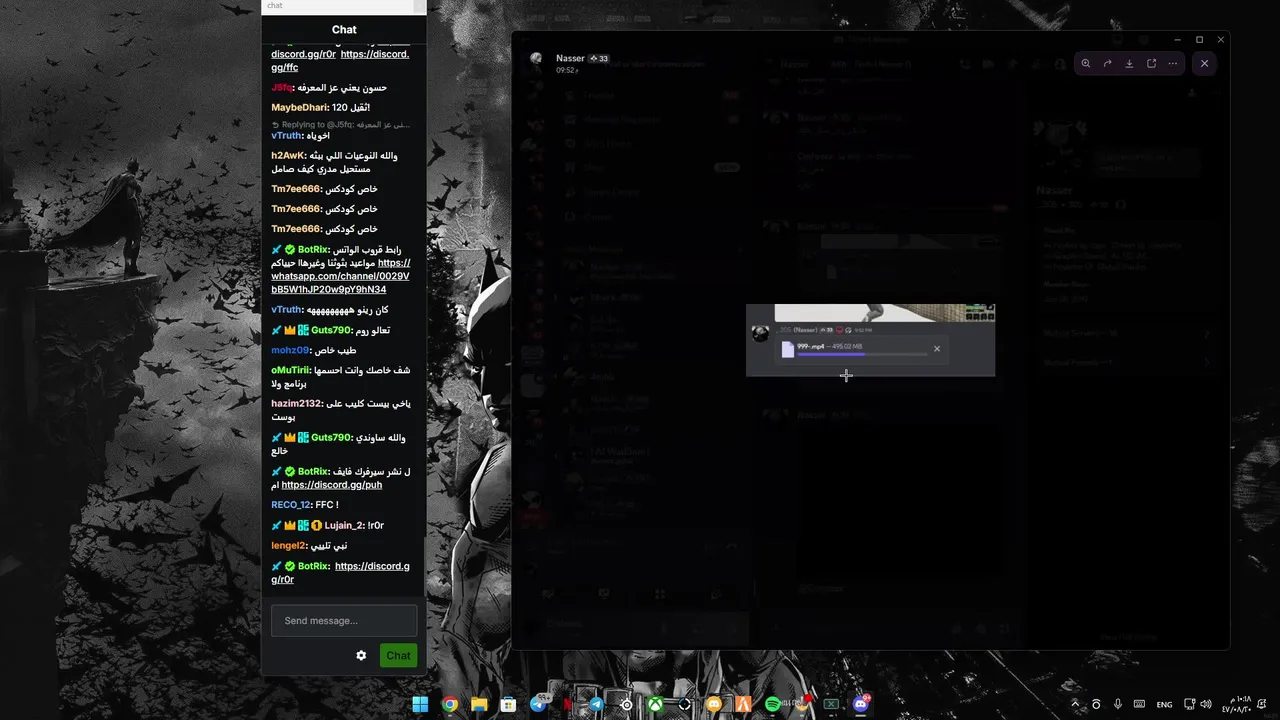Click username hazim2132 in chat
Viewport: 1280px width, 720px height.
[297, 404]
